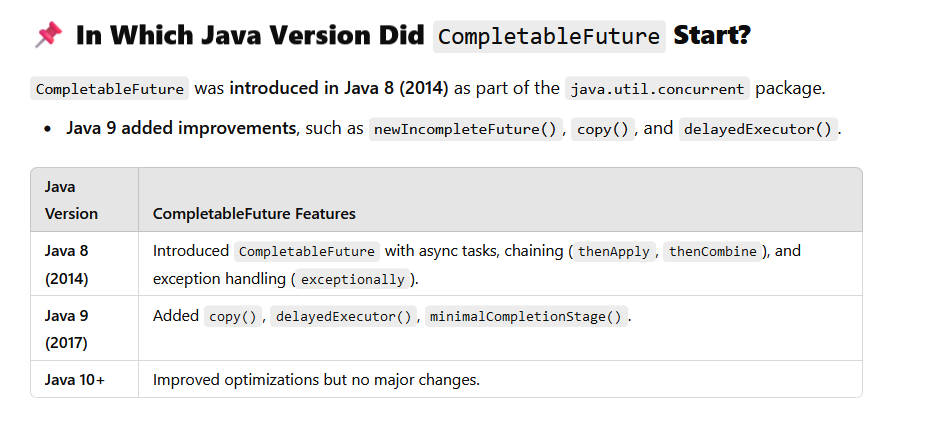
Task: Click the exceptionally code chip
Action: [x=352, y=280]
